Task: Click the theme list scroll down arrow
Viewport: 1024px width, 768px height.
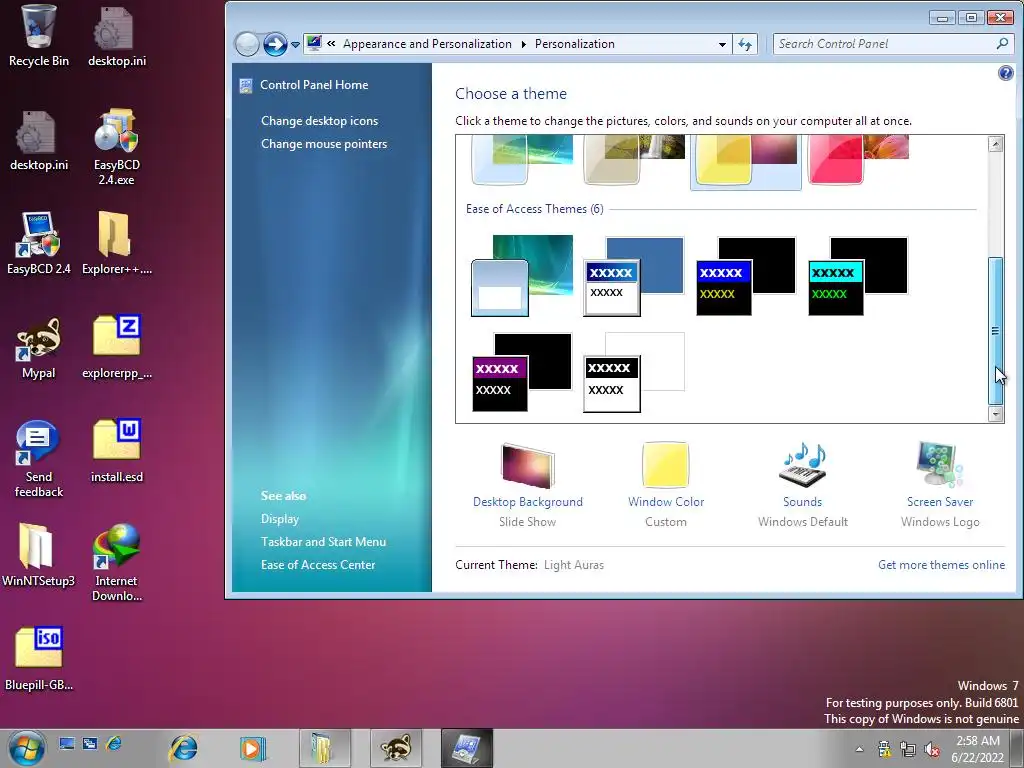Action: pos(996,413)
